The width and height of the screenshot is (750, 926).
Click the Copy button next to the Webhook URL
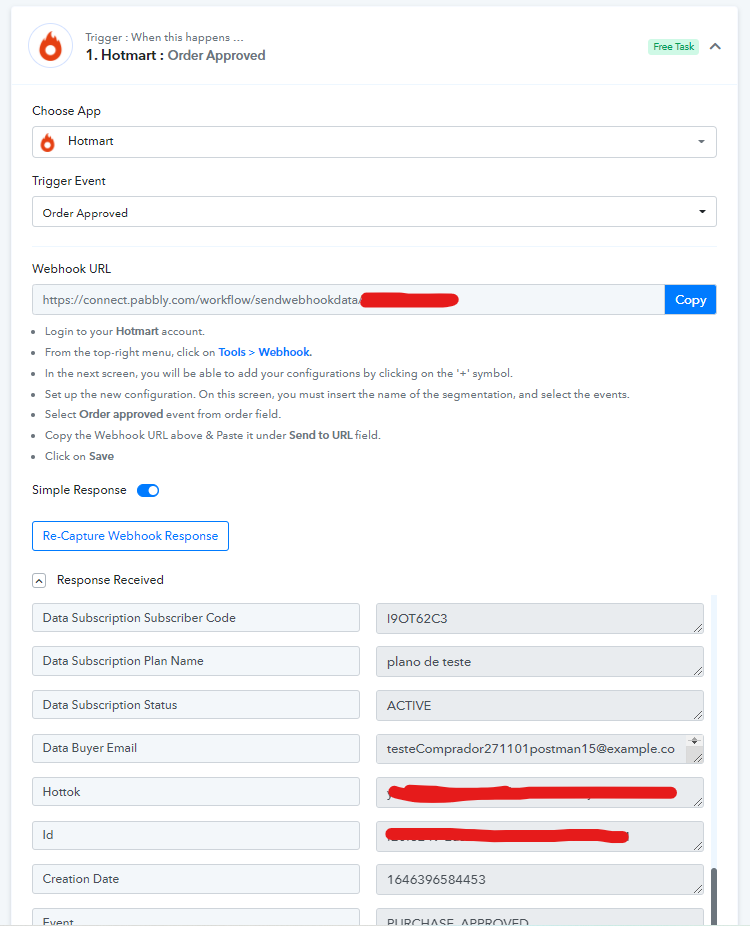click(690, 300)
